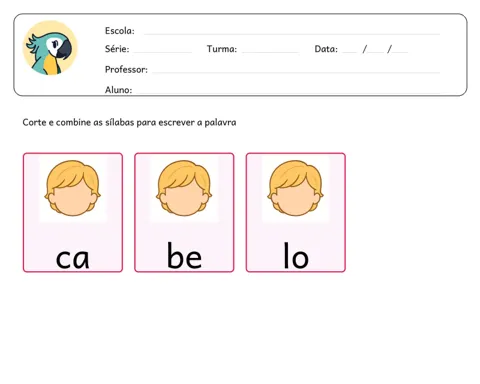
Task: Click the hair image above 'ca'
Action: click(x=73, y=188)
